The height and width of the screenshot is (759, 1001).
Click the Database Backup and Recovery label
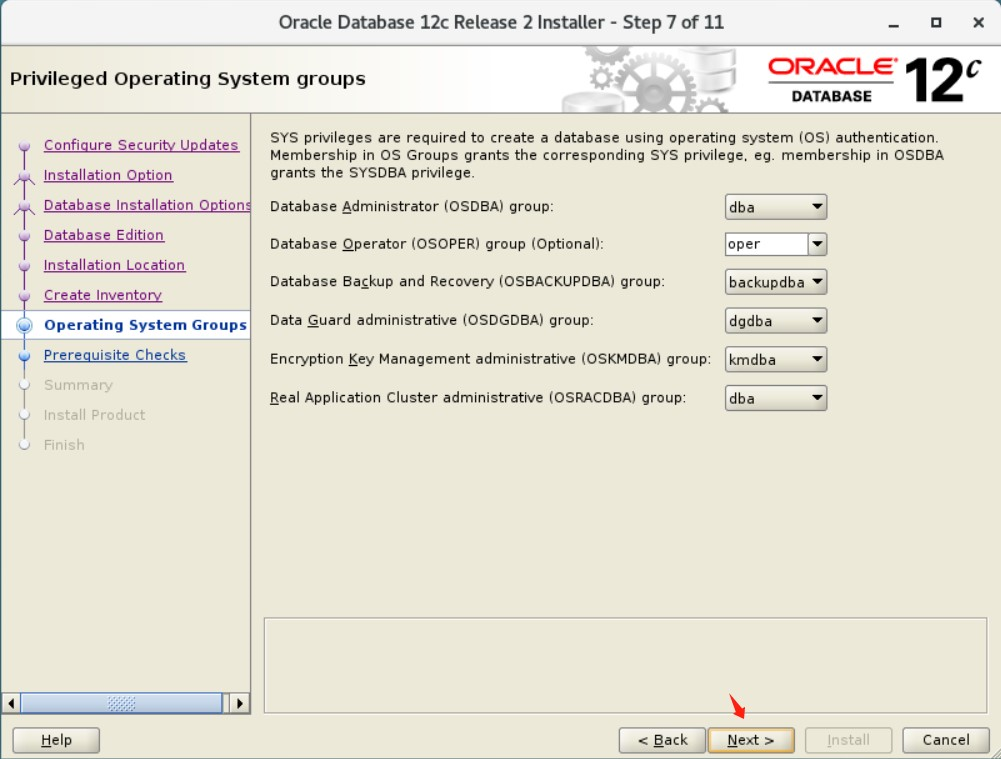pos(467,282)
